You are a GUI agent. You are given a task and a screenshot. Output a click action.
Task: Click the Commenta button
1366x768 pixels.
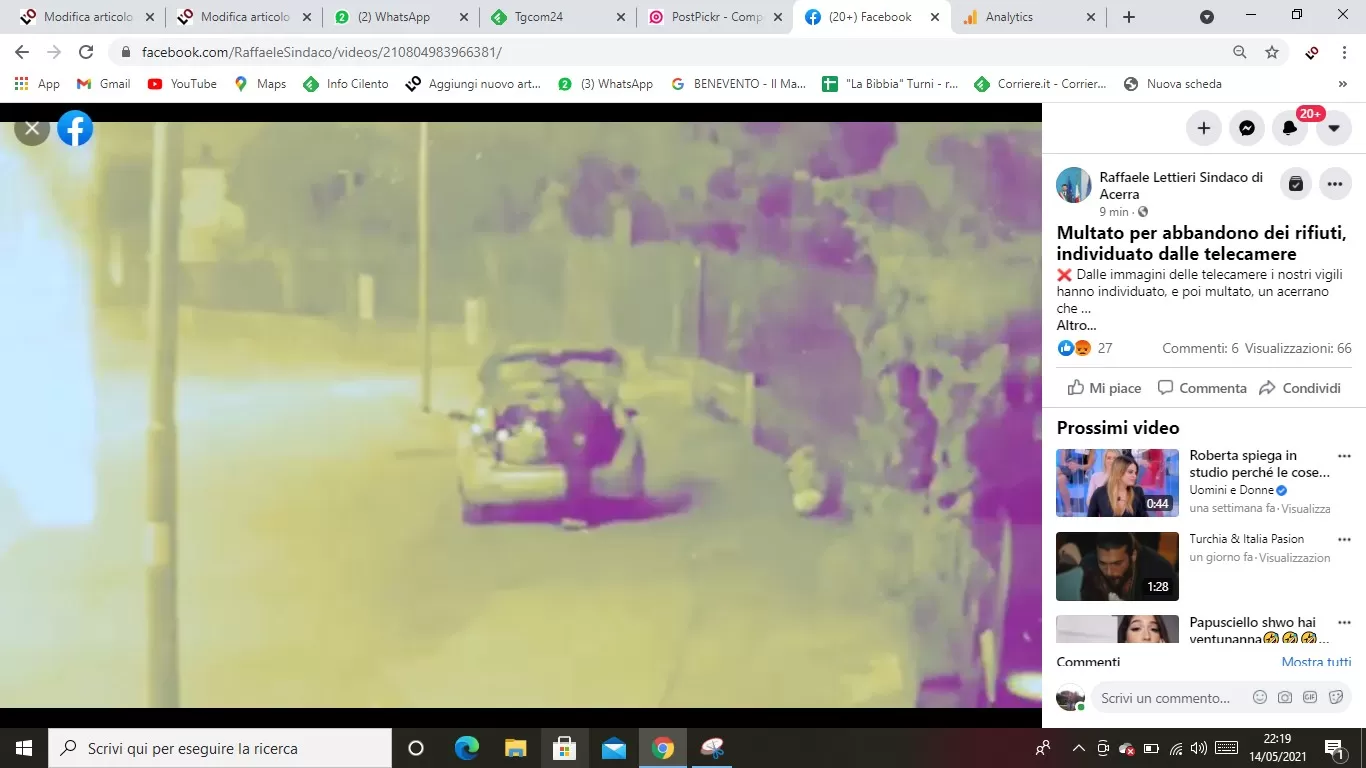[x=1202, y=388]
